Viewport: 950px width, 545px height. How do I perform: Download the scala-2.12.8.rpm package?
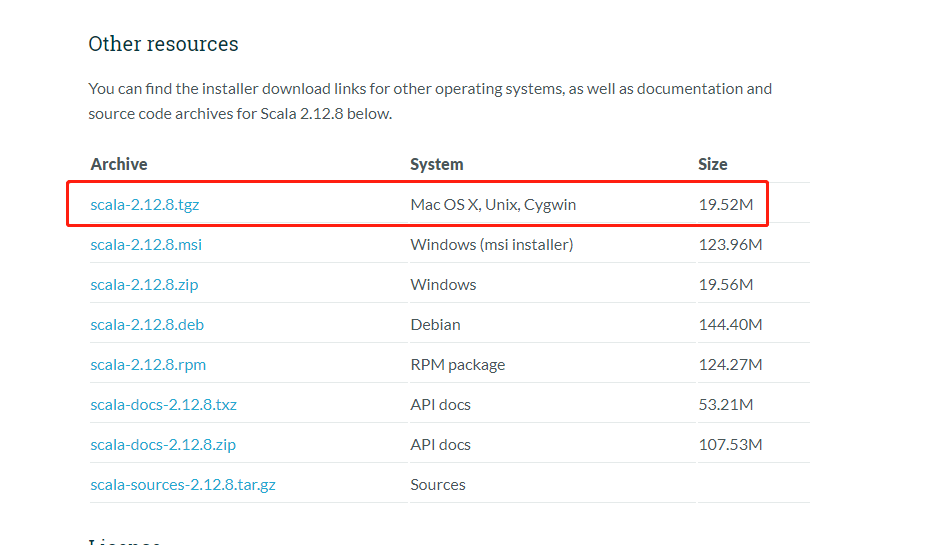point(148,365)
